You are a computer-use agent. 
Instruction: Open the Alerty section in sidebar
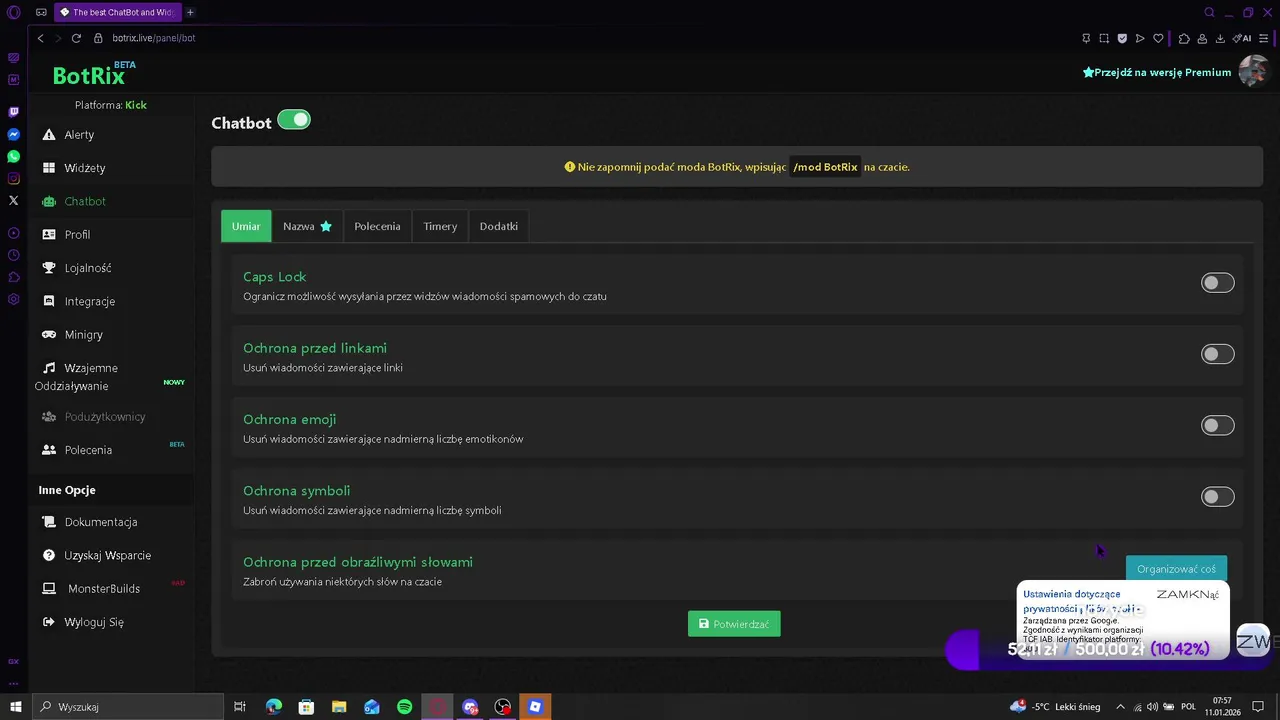[78, 135]
